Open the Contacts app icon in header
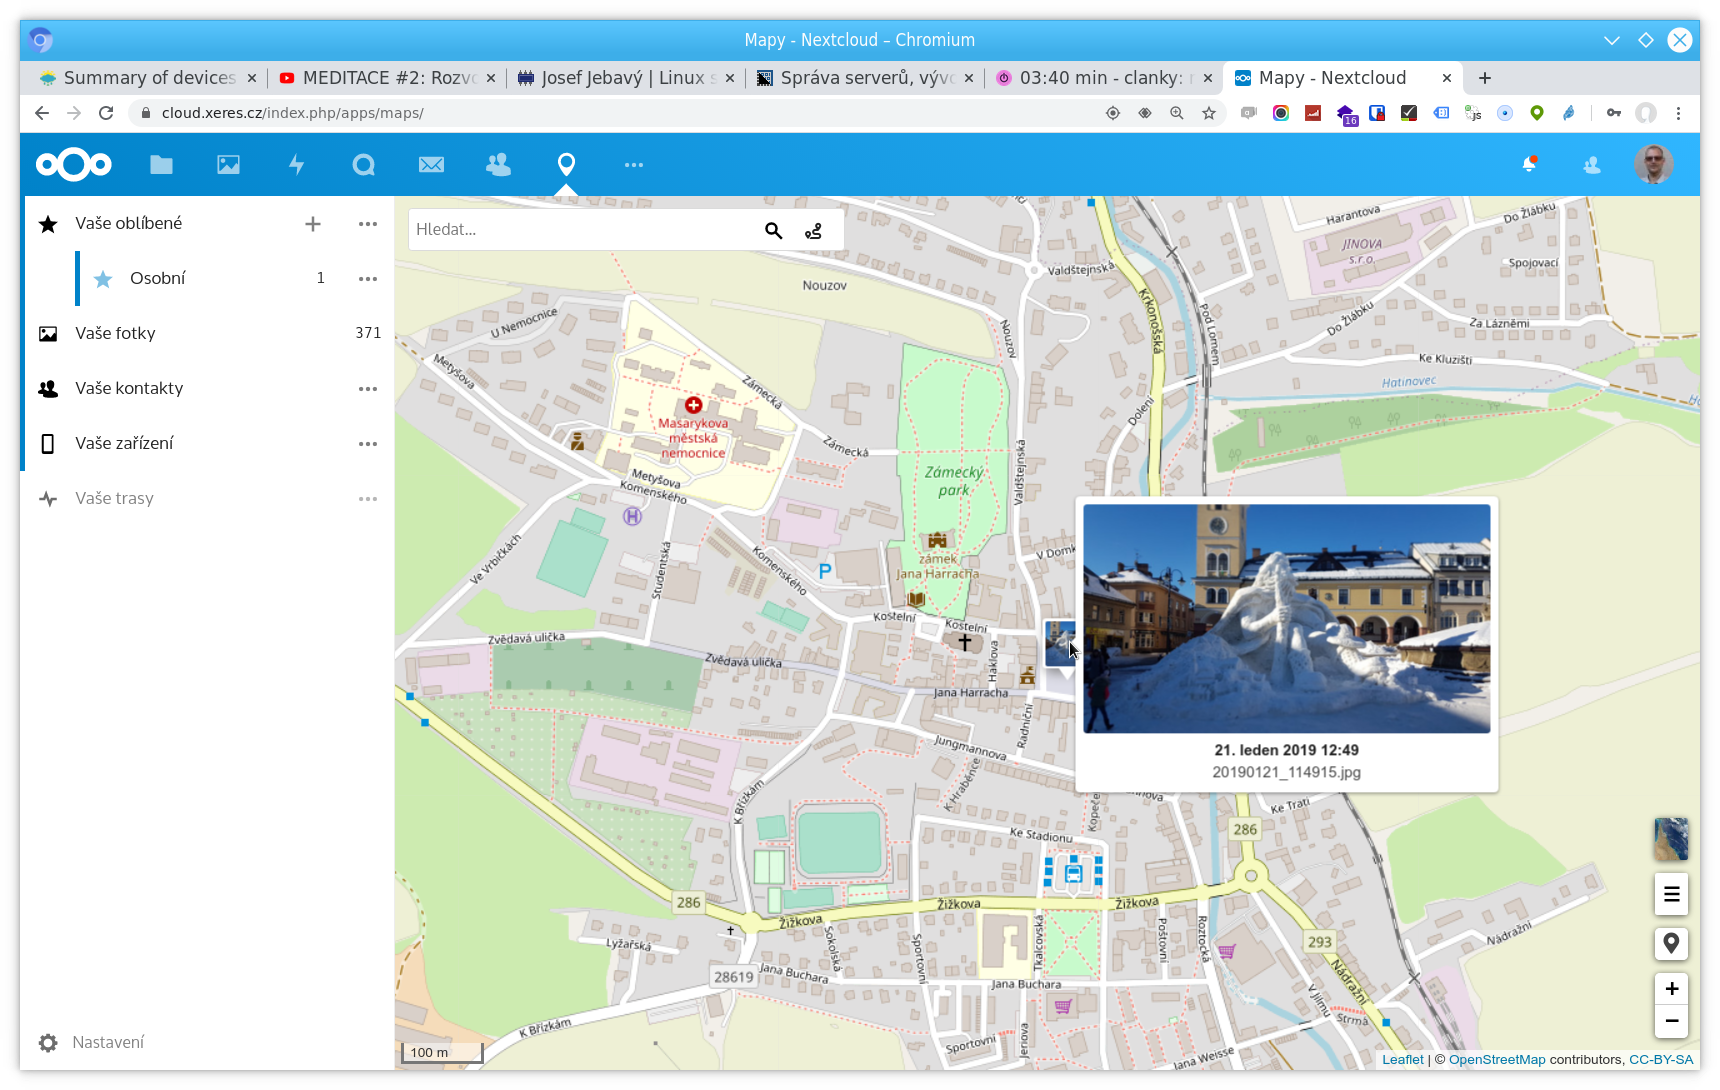Screen dimensions: 1720x1090 [x=498, y=165]
